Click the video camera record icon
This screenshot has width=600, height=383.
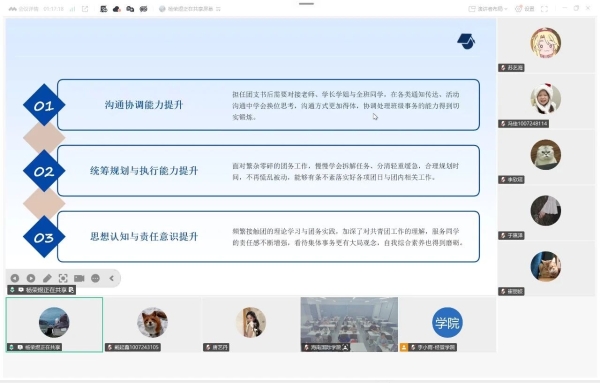click(x=79, y=278)
